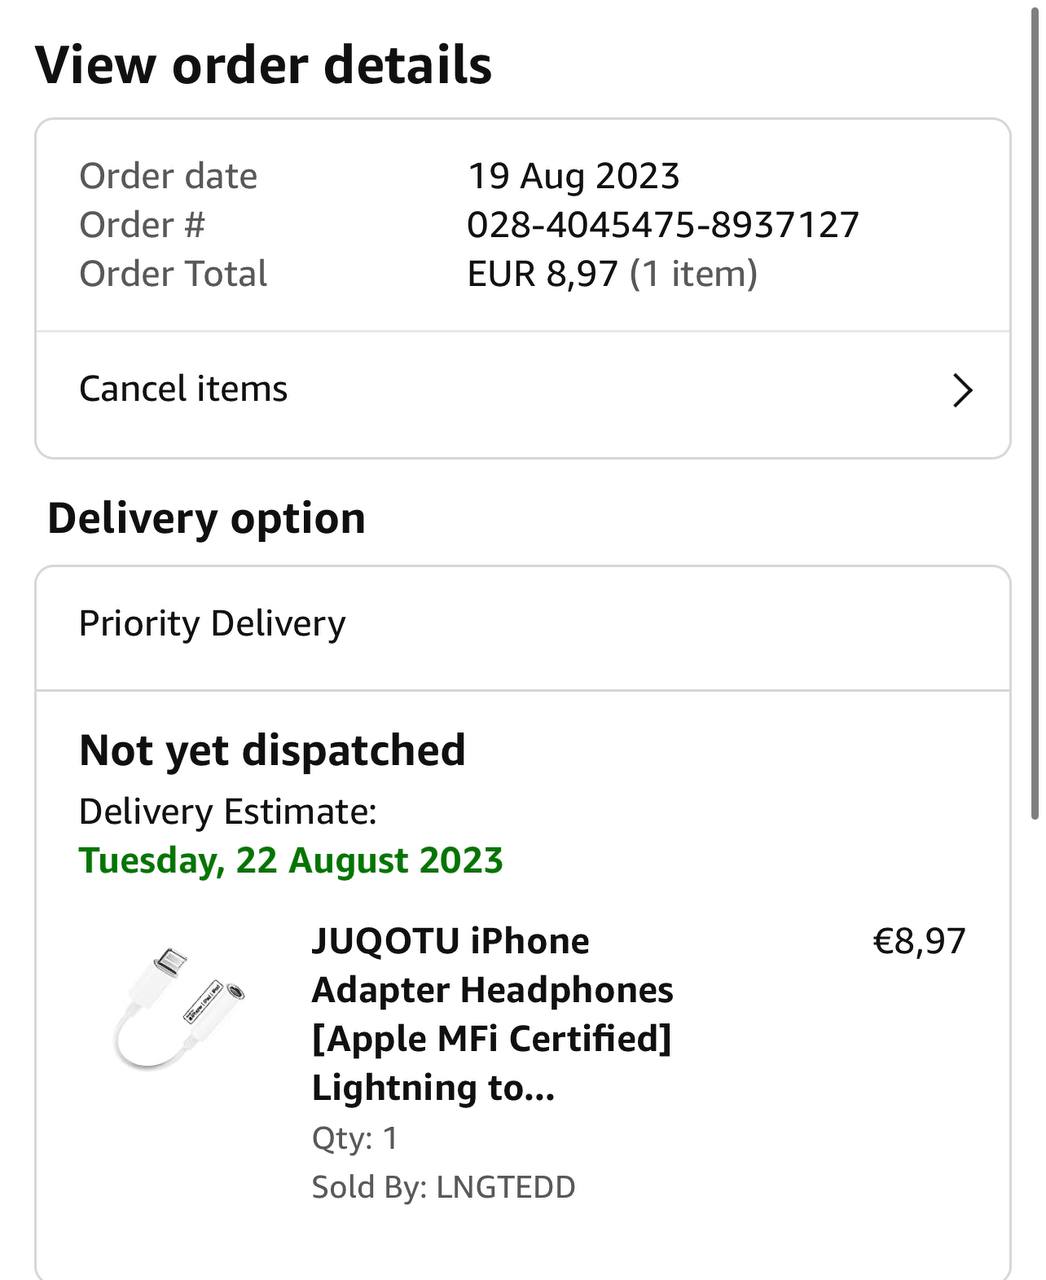
Task: Click the Delivery option section heading
Action: coord(206,519)
